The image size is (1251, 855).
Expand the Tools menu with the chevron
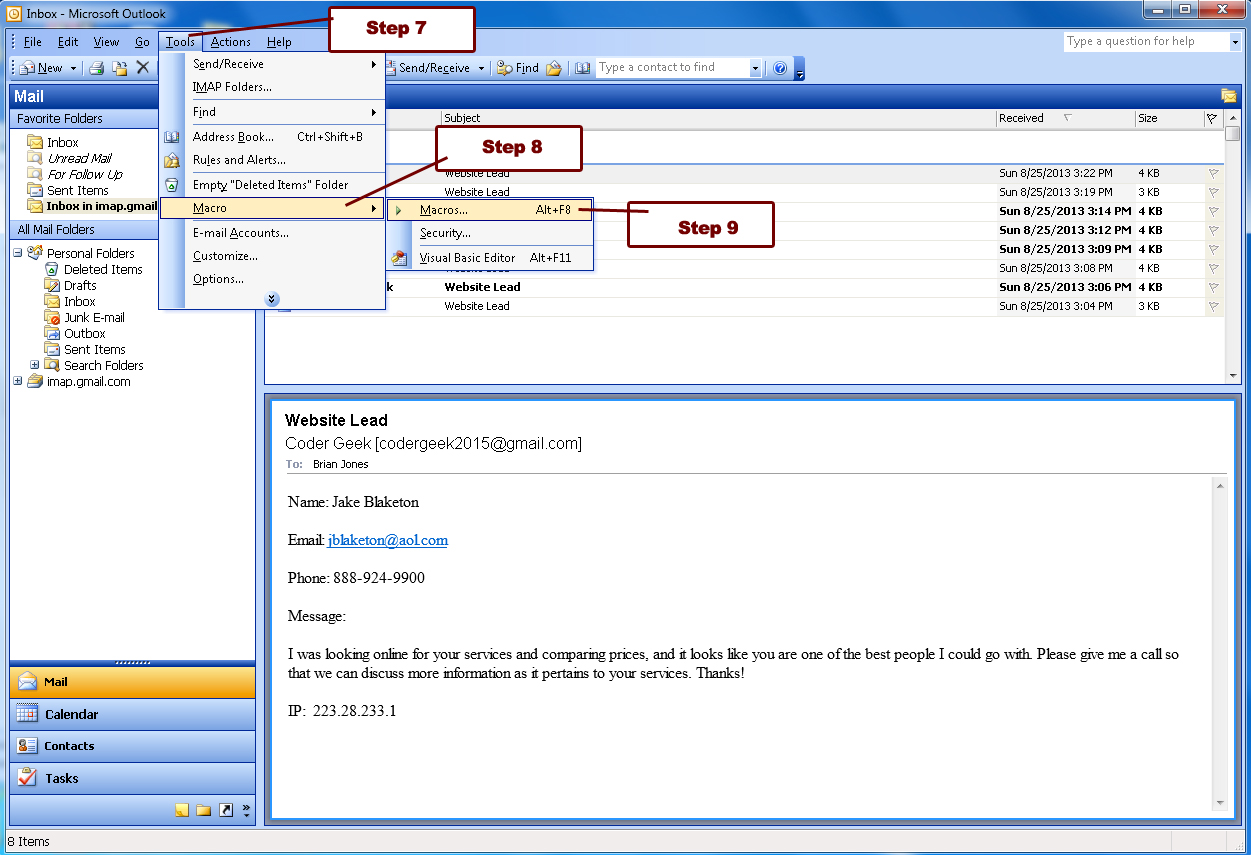click(x=272, y=299)
